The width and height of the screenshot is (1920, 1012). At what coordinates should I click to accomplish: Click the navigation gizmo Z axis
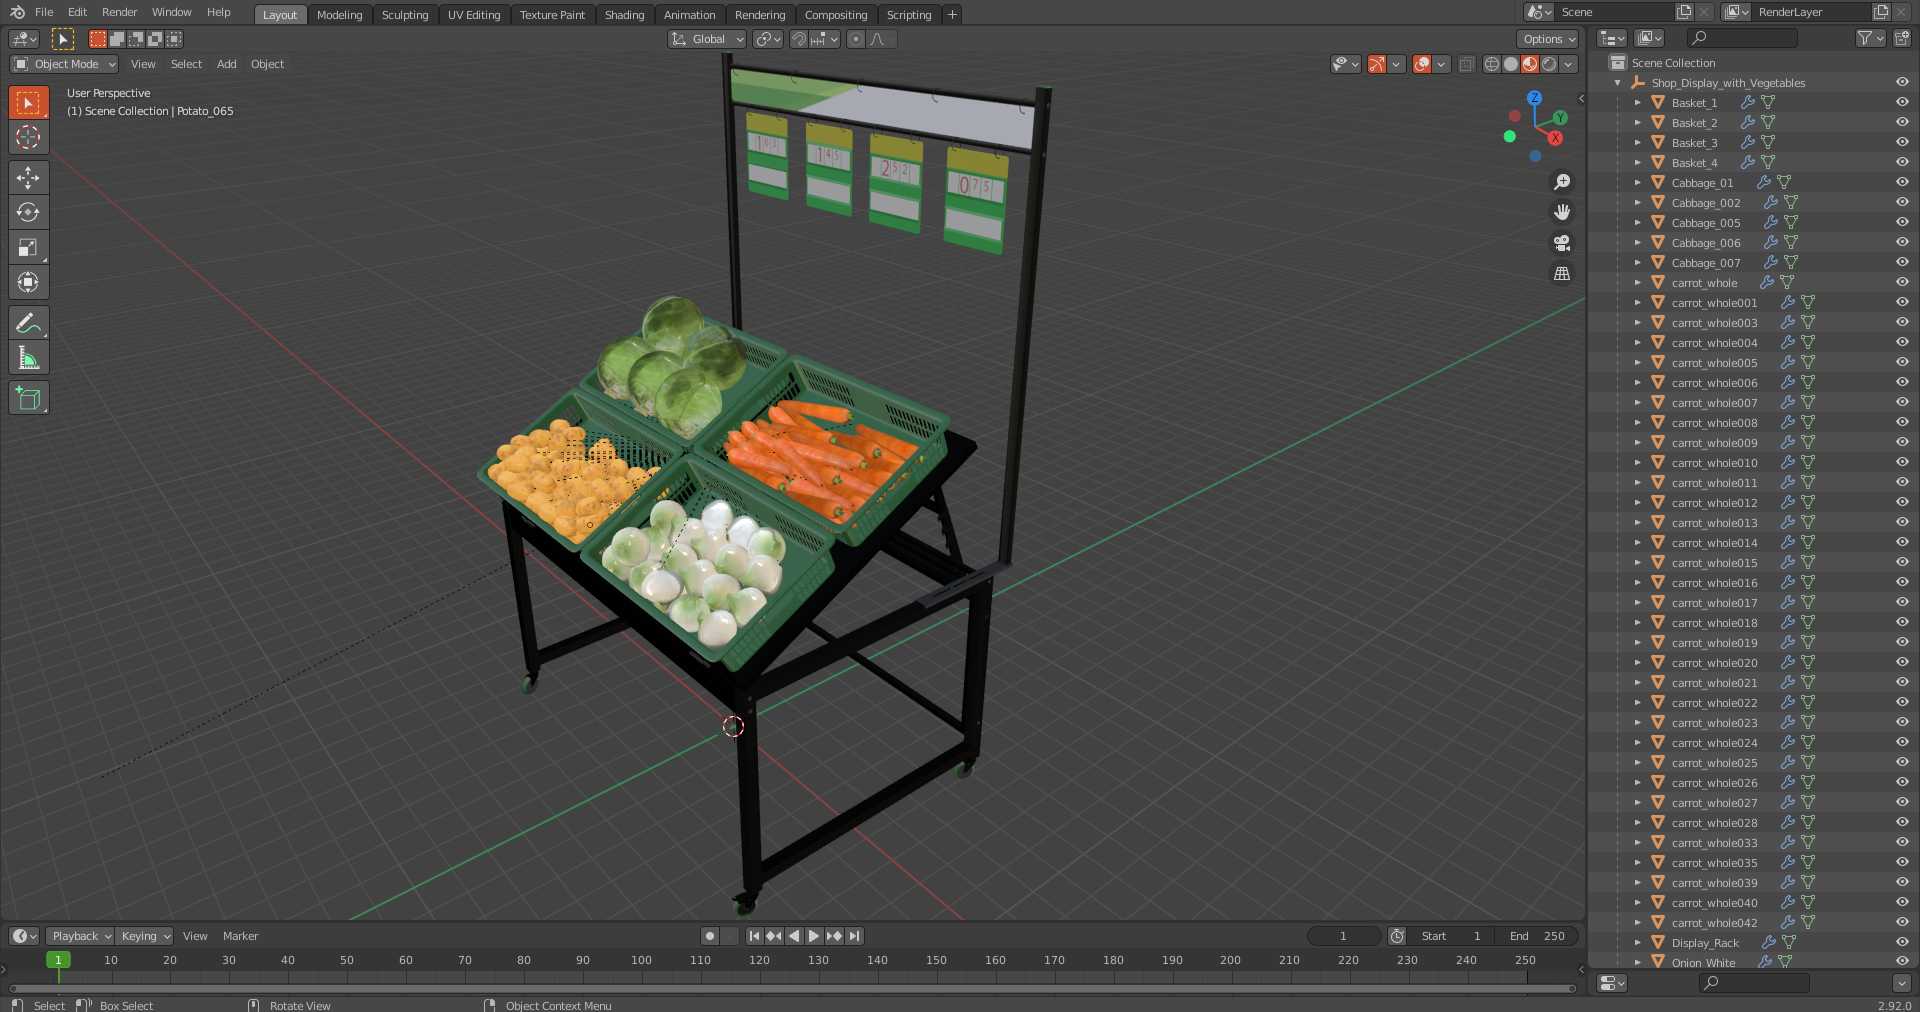click(1534, 98)
